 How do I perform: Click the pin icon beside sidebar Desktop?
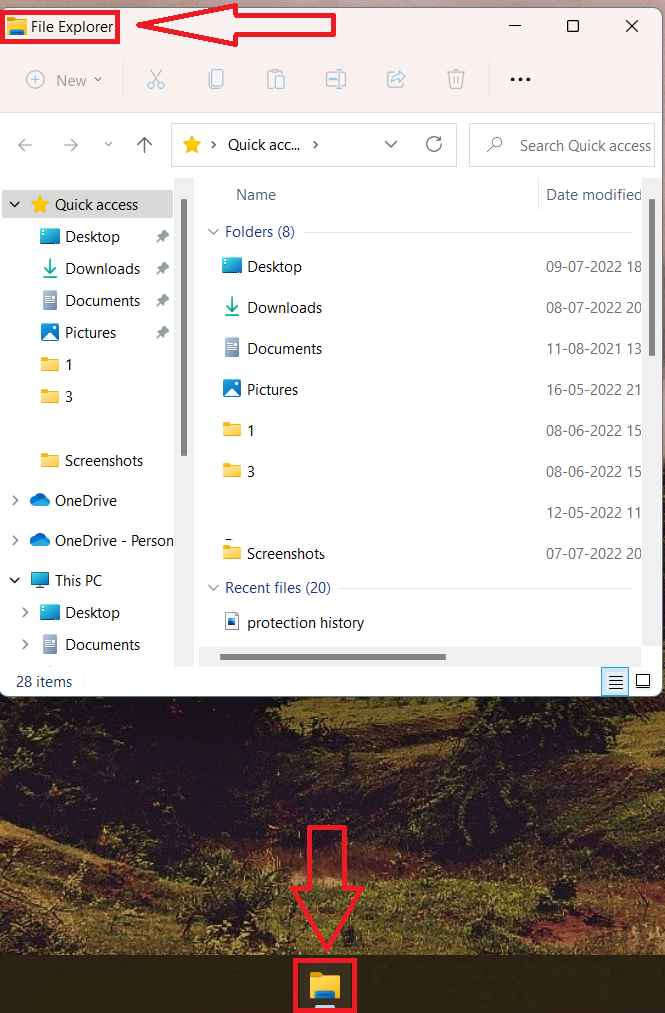click(162, 236)
